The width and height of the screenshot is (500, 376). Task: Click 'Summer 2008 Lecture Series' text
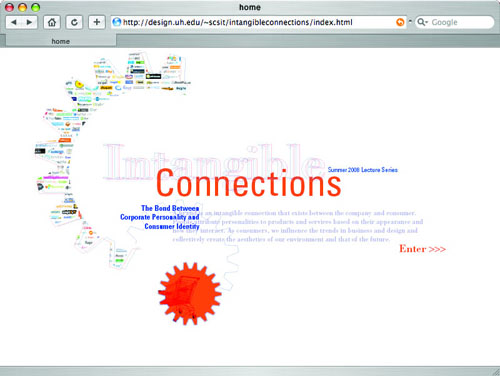point(363,170)
